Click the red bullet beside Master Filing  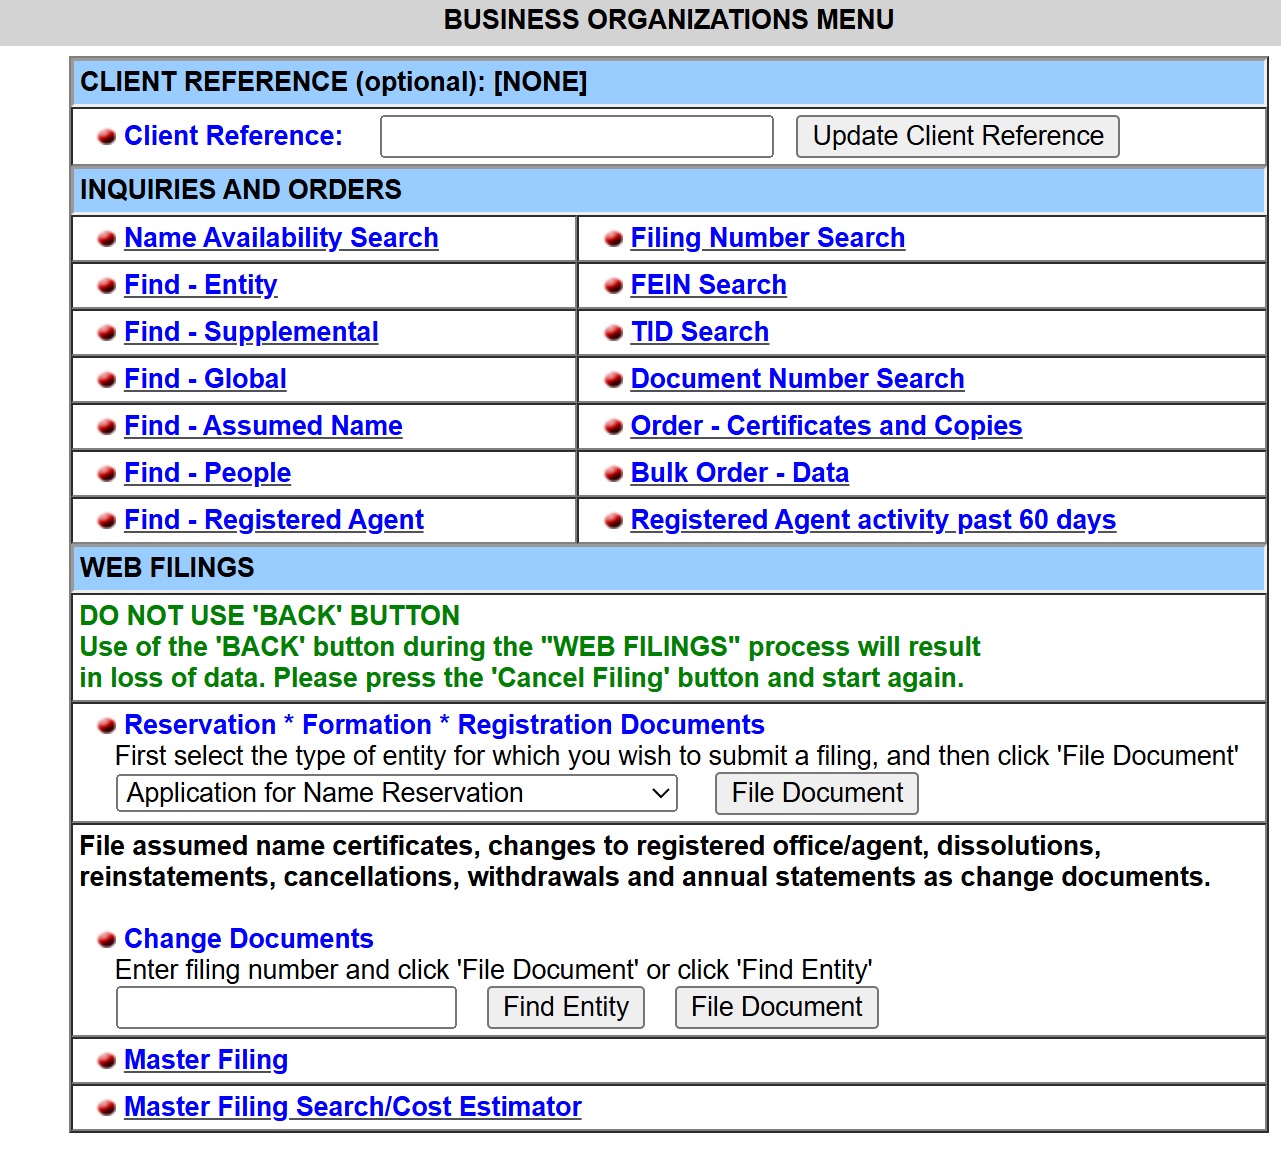106,1060
